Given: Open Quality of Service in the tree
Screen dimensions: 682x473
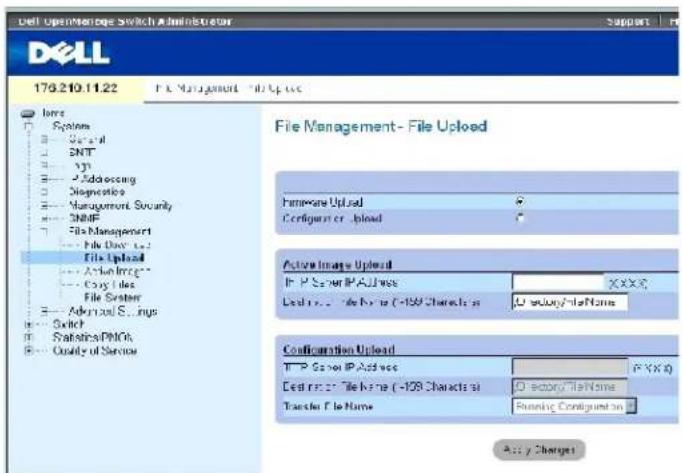Looking at the screenshot, I should (95, 351).
